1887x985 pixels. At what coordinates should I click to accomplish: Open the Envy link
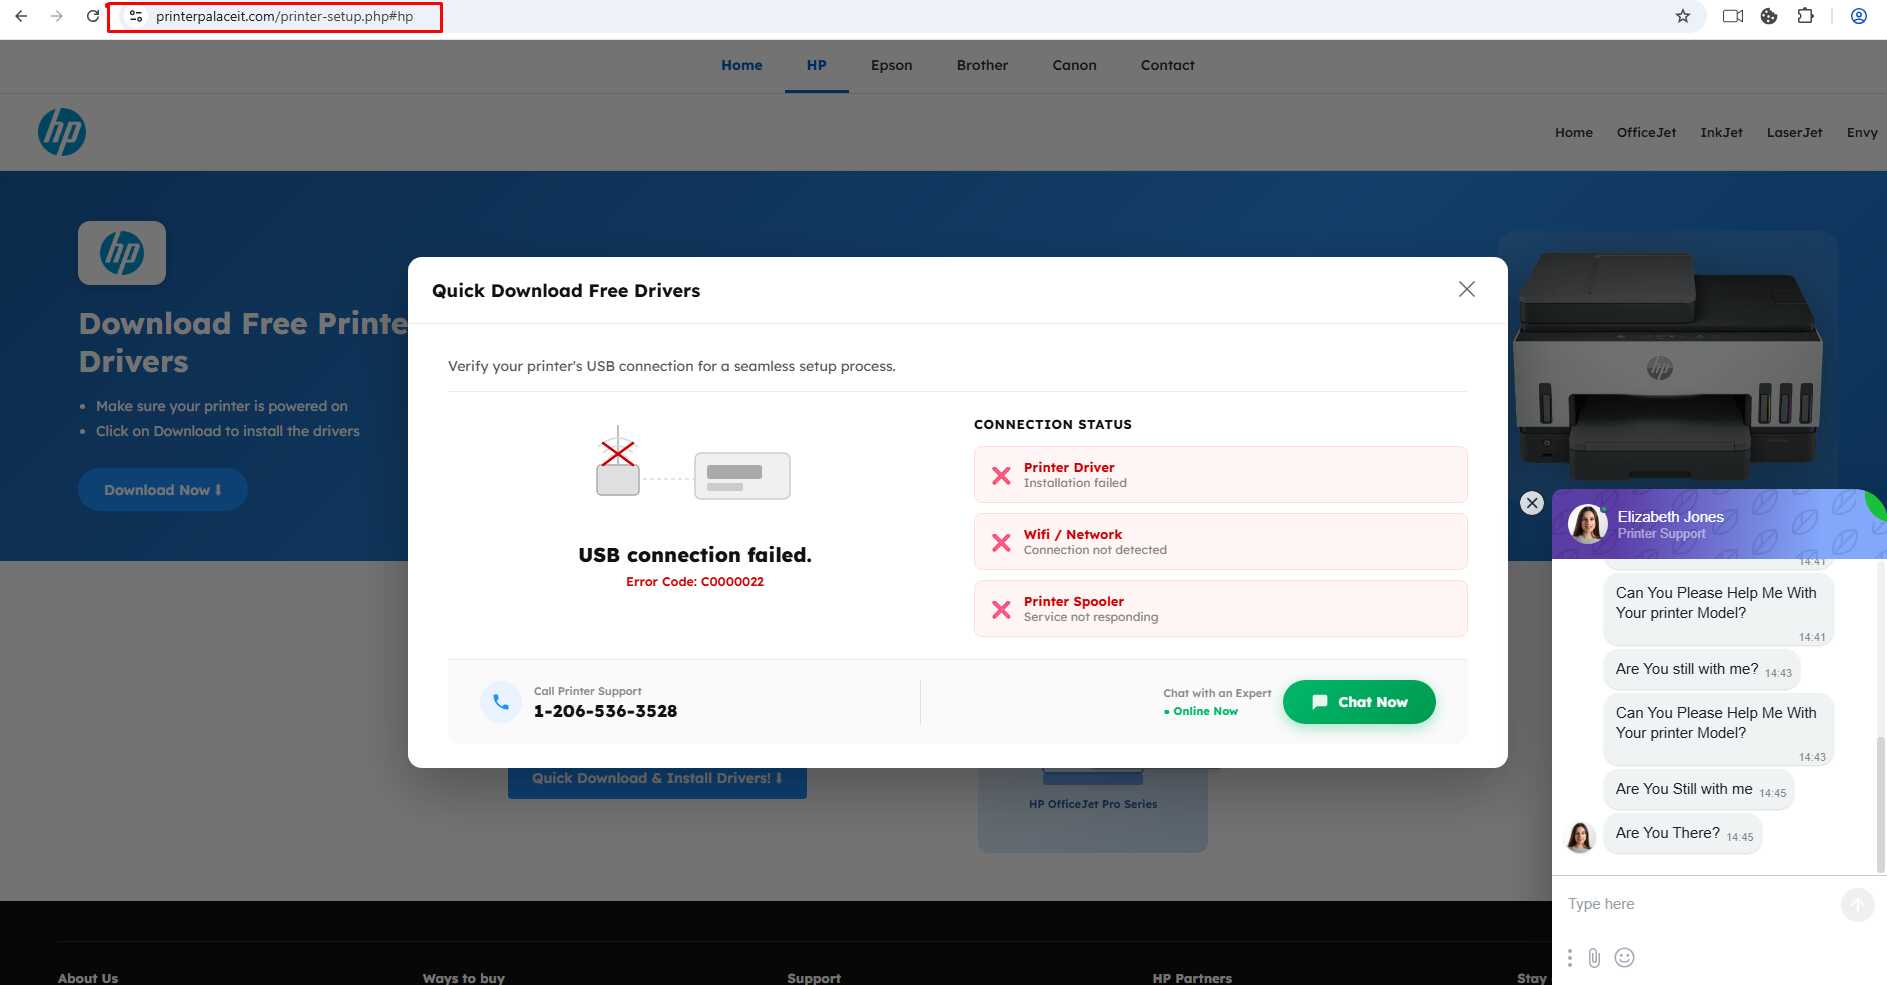(1862, 132)
